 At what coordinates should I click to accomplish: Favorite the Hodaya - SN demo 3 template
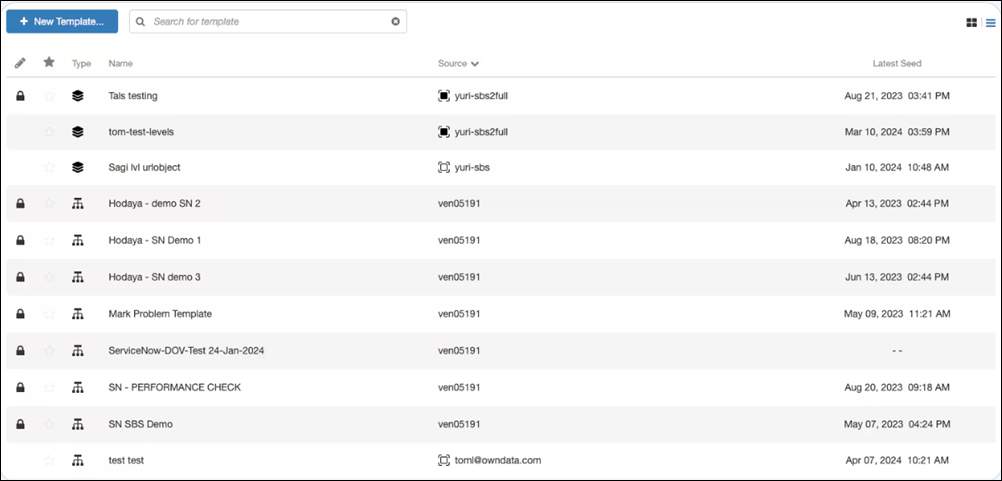pyautogui.click(x=49, y=277)
